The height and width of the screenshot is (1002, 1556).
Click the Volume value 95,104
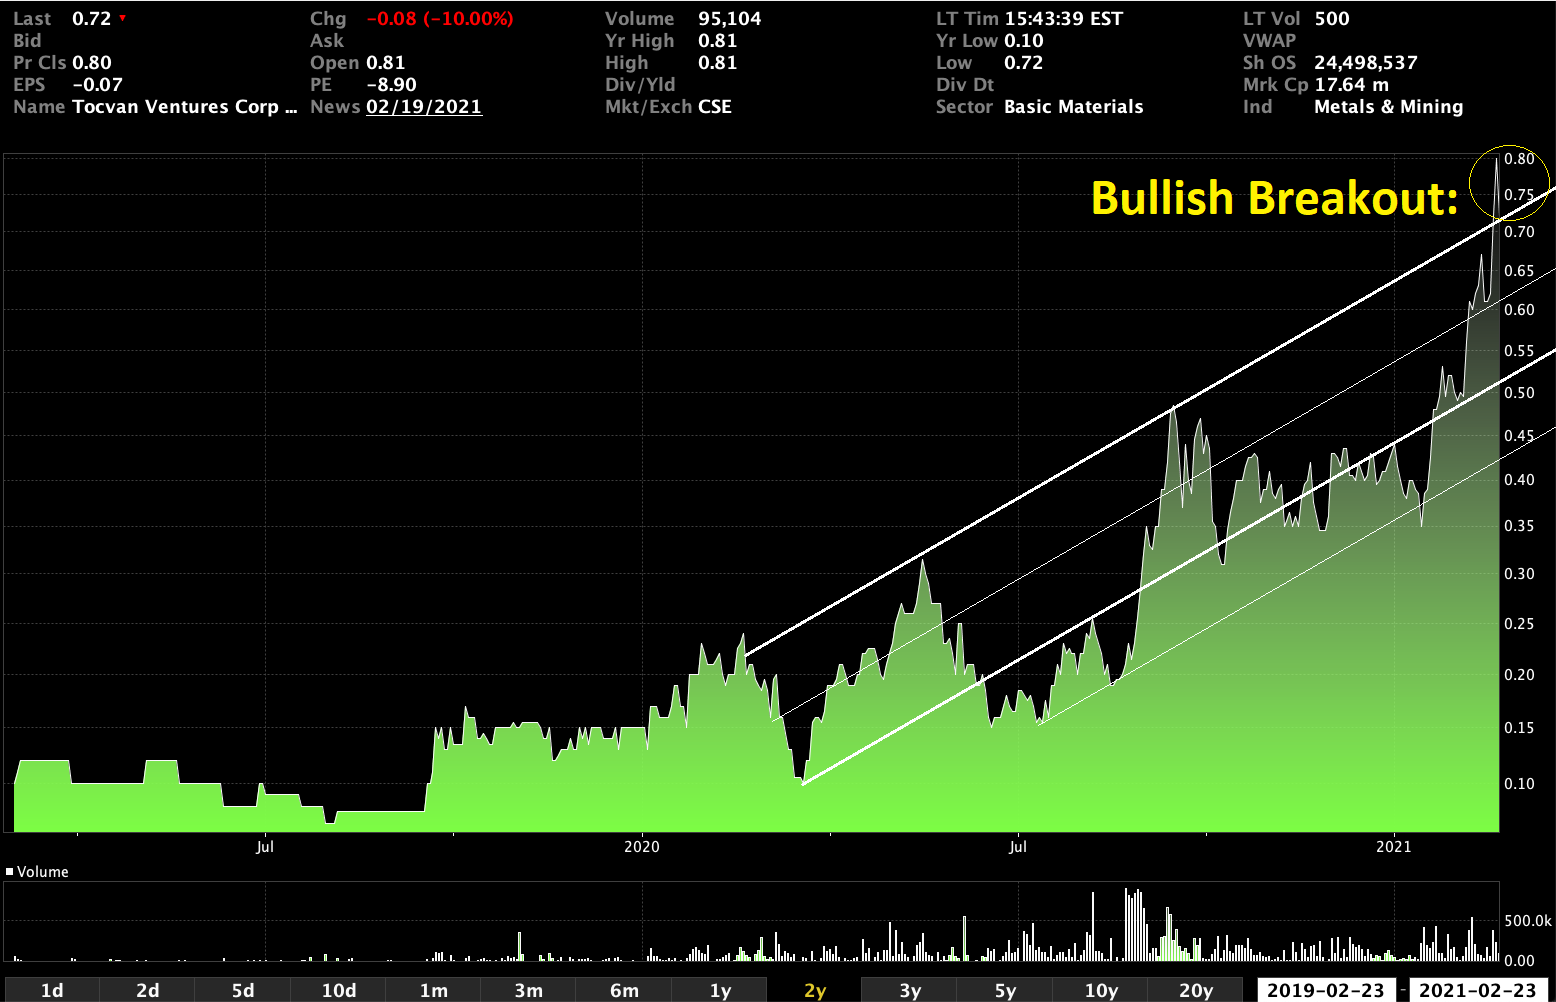(730, 19)
